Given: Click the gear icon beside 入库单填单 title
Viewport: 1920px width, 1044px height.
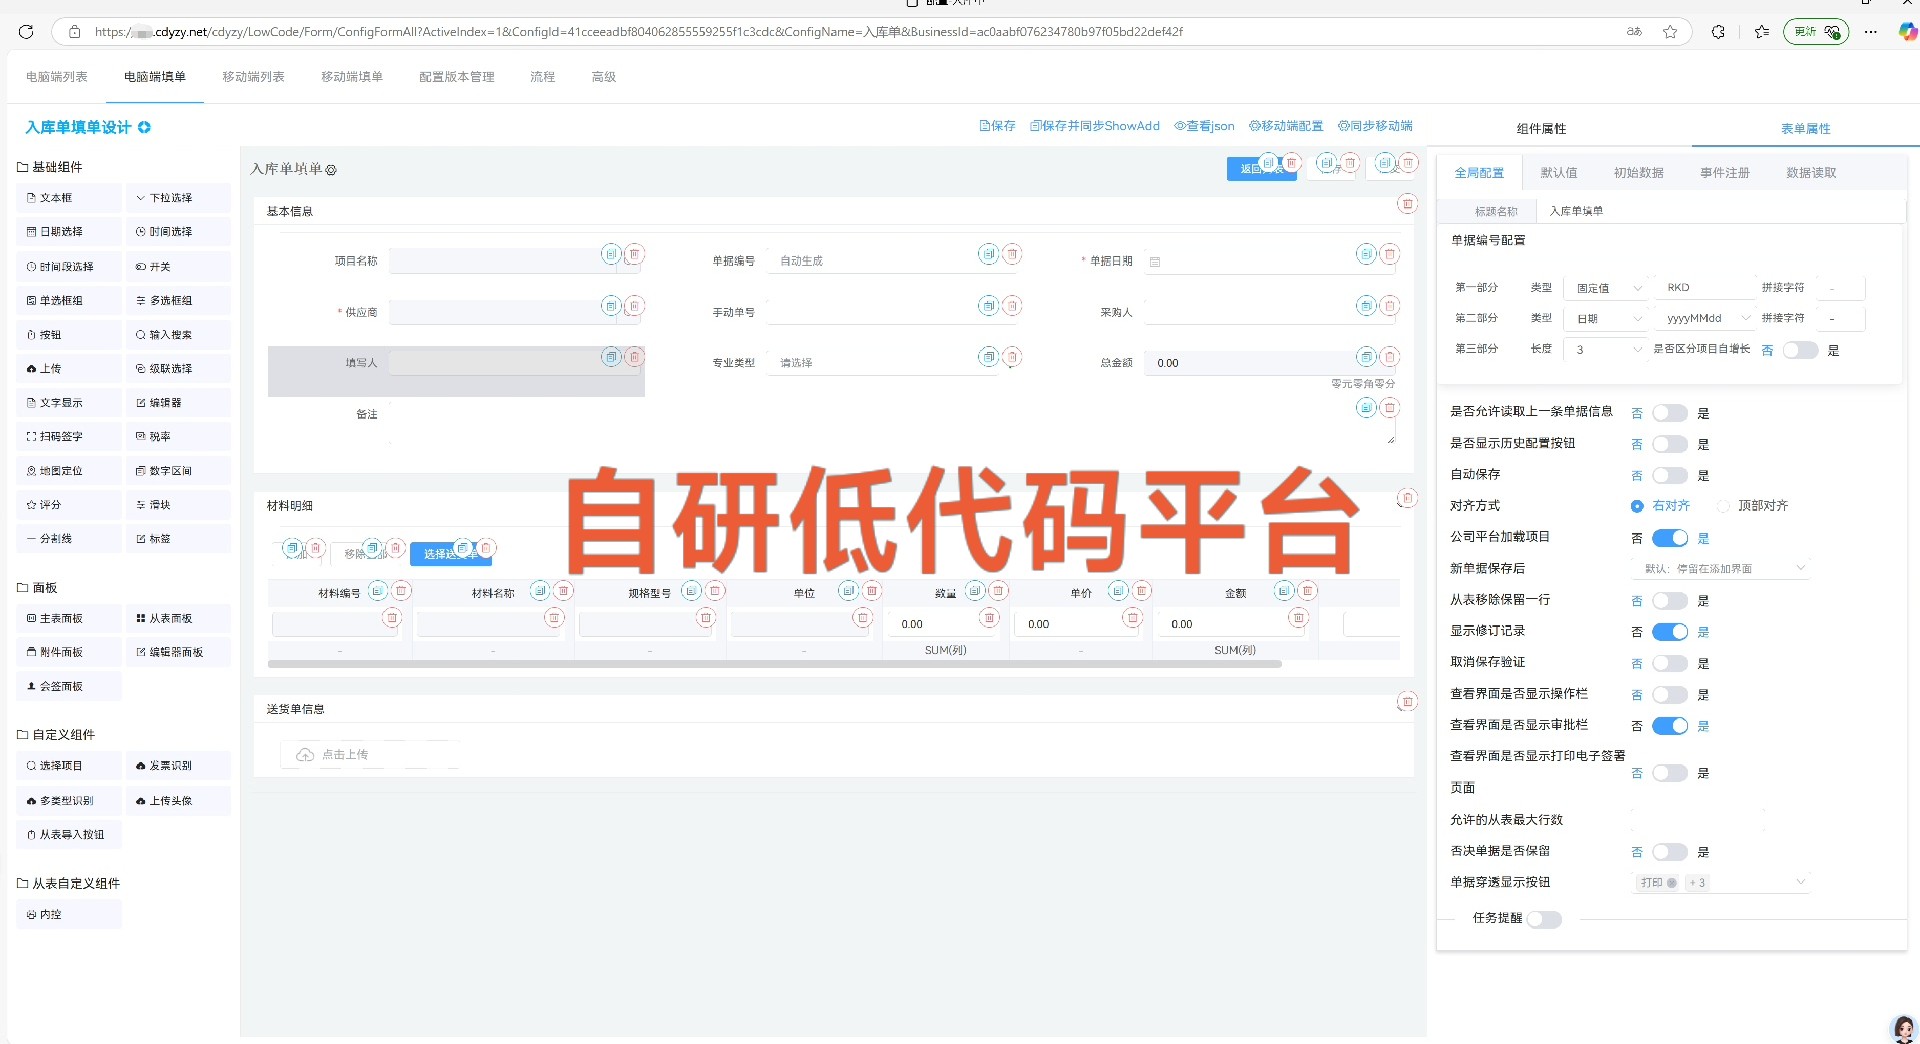Looking at the screenshot, I should (x=331, y=170).
